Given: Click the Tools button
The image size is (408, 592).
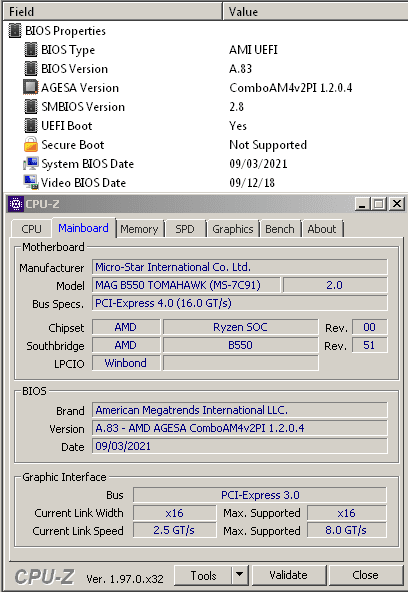Looking at the screenshot, I should pos(203,575).
